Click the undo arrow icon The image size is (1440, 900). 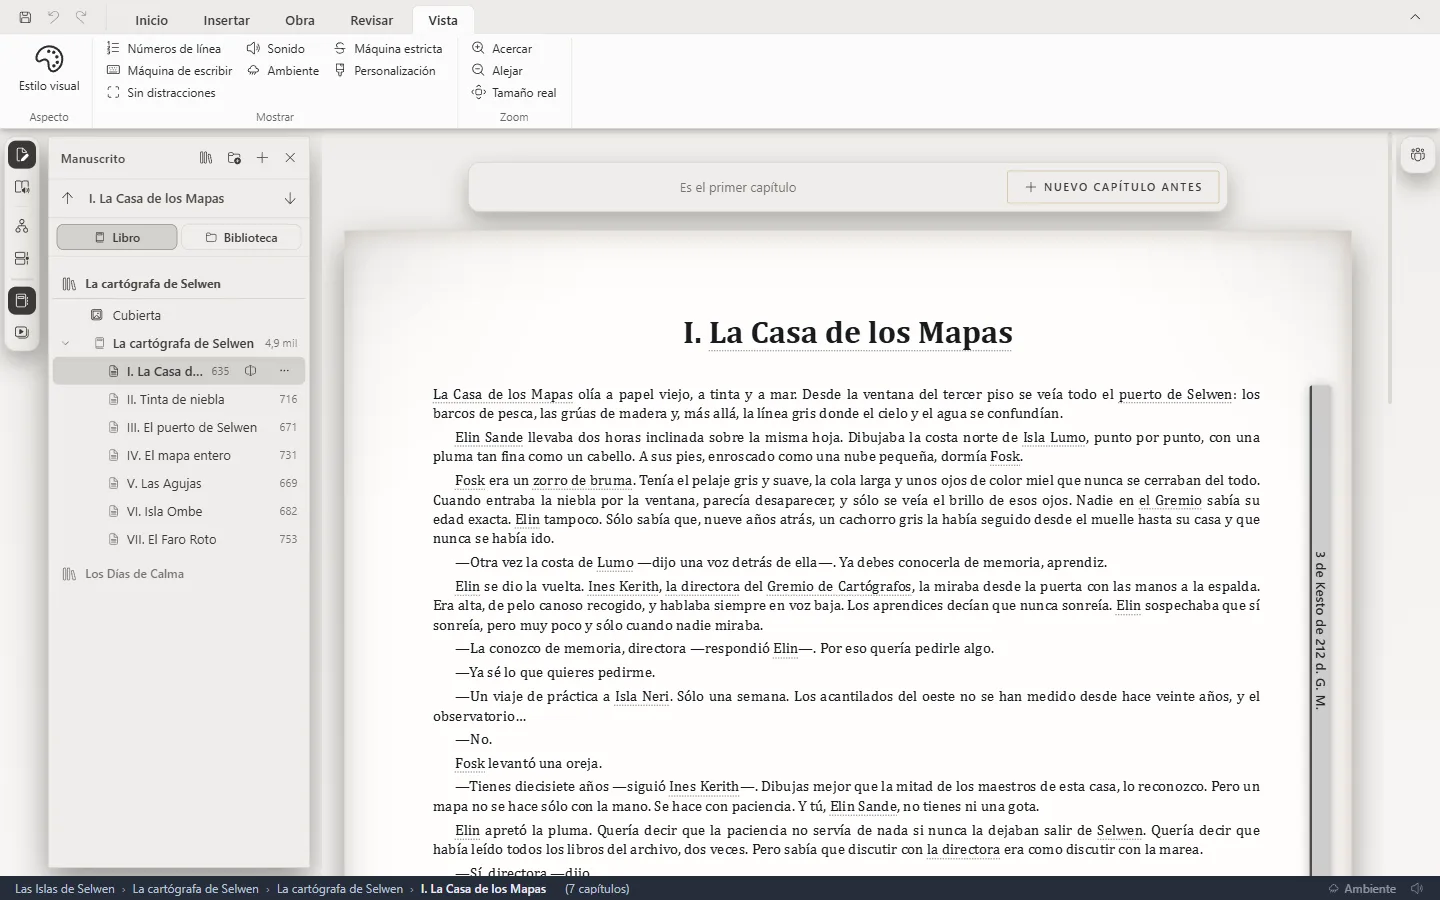[53, 17]
